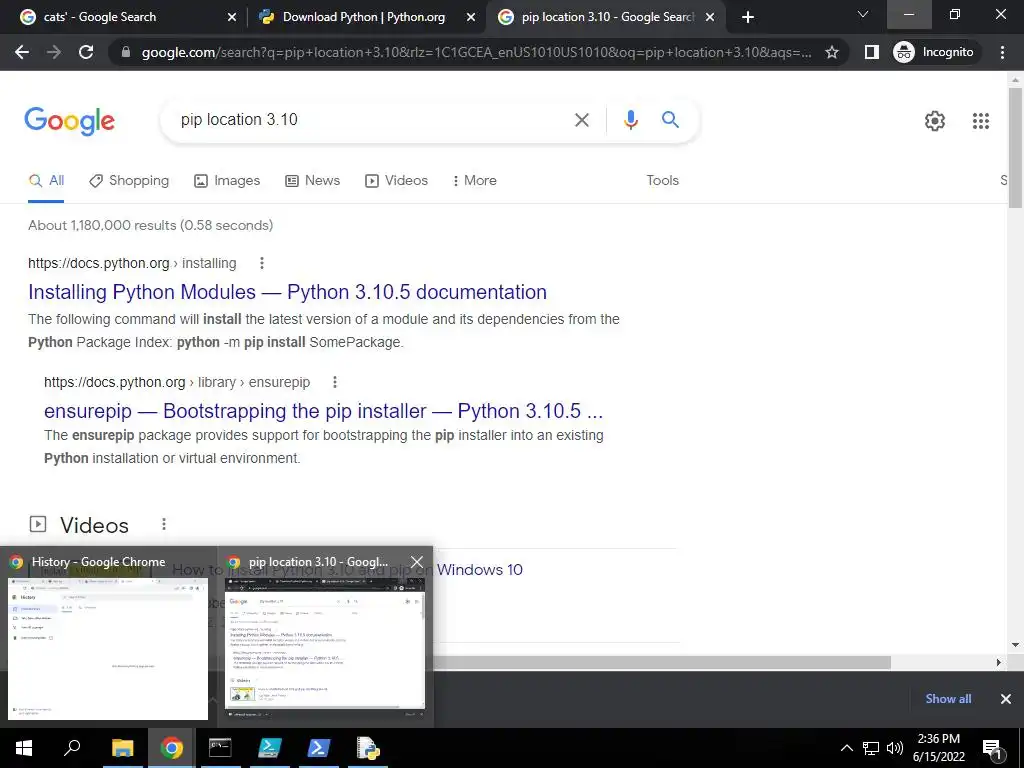The width and height of the screenshot is (1024, 768).
Task: Submit search using the magnifier icon
Action: click(x=670, y=120)
